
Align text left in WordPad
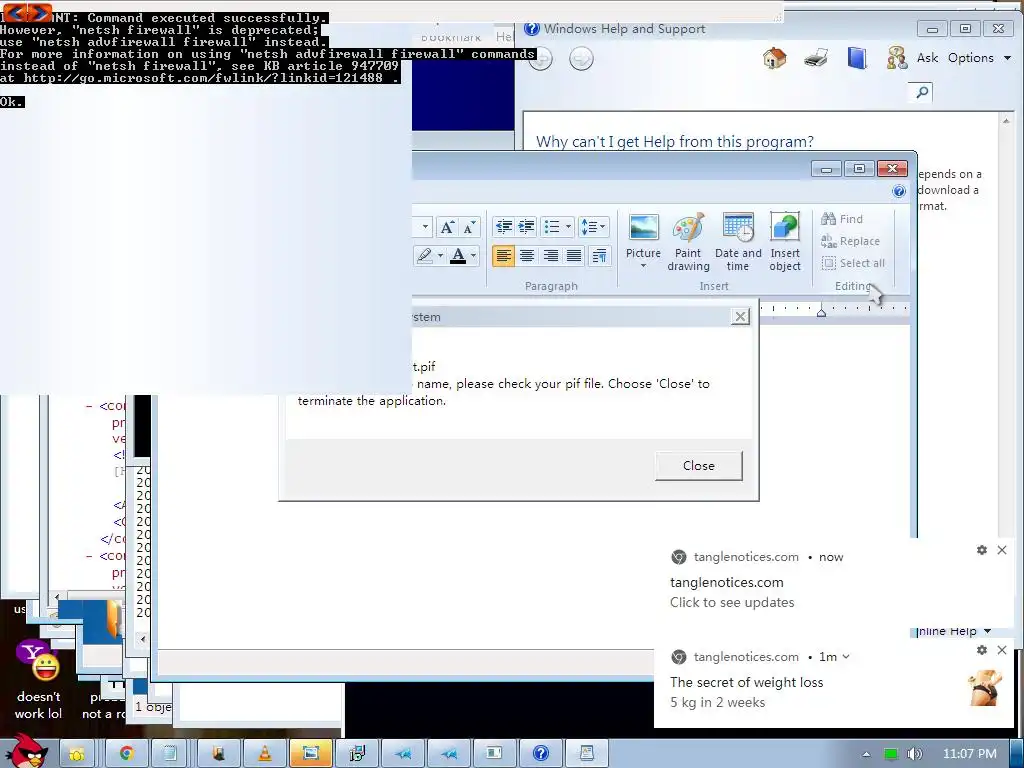[x=503, y=255]
